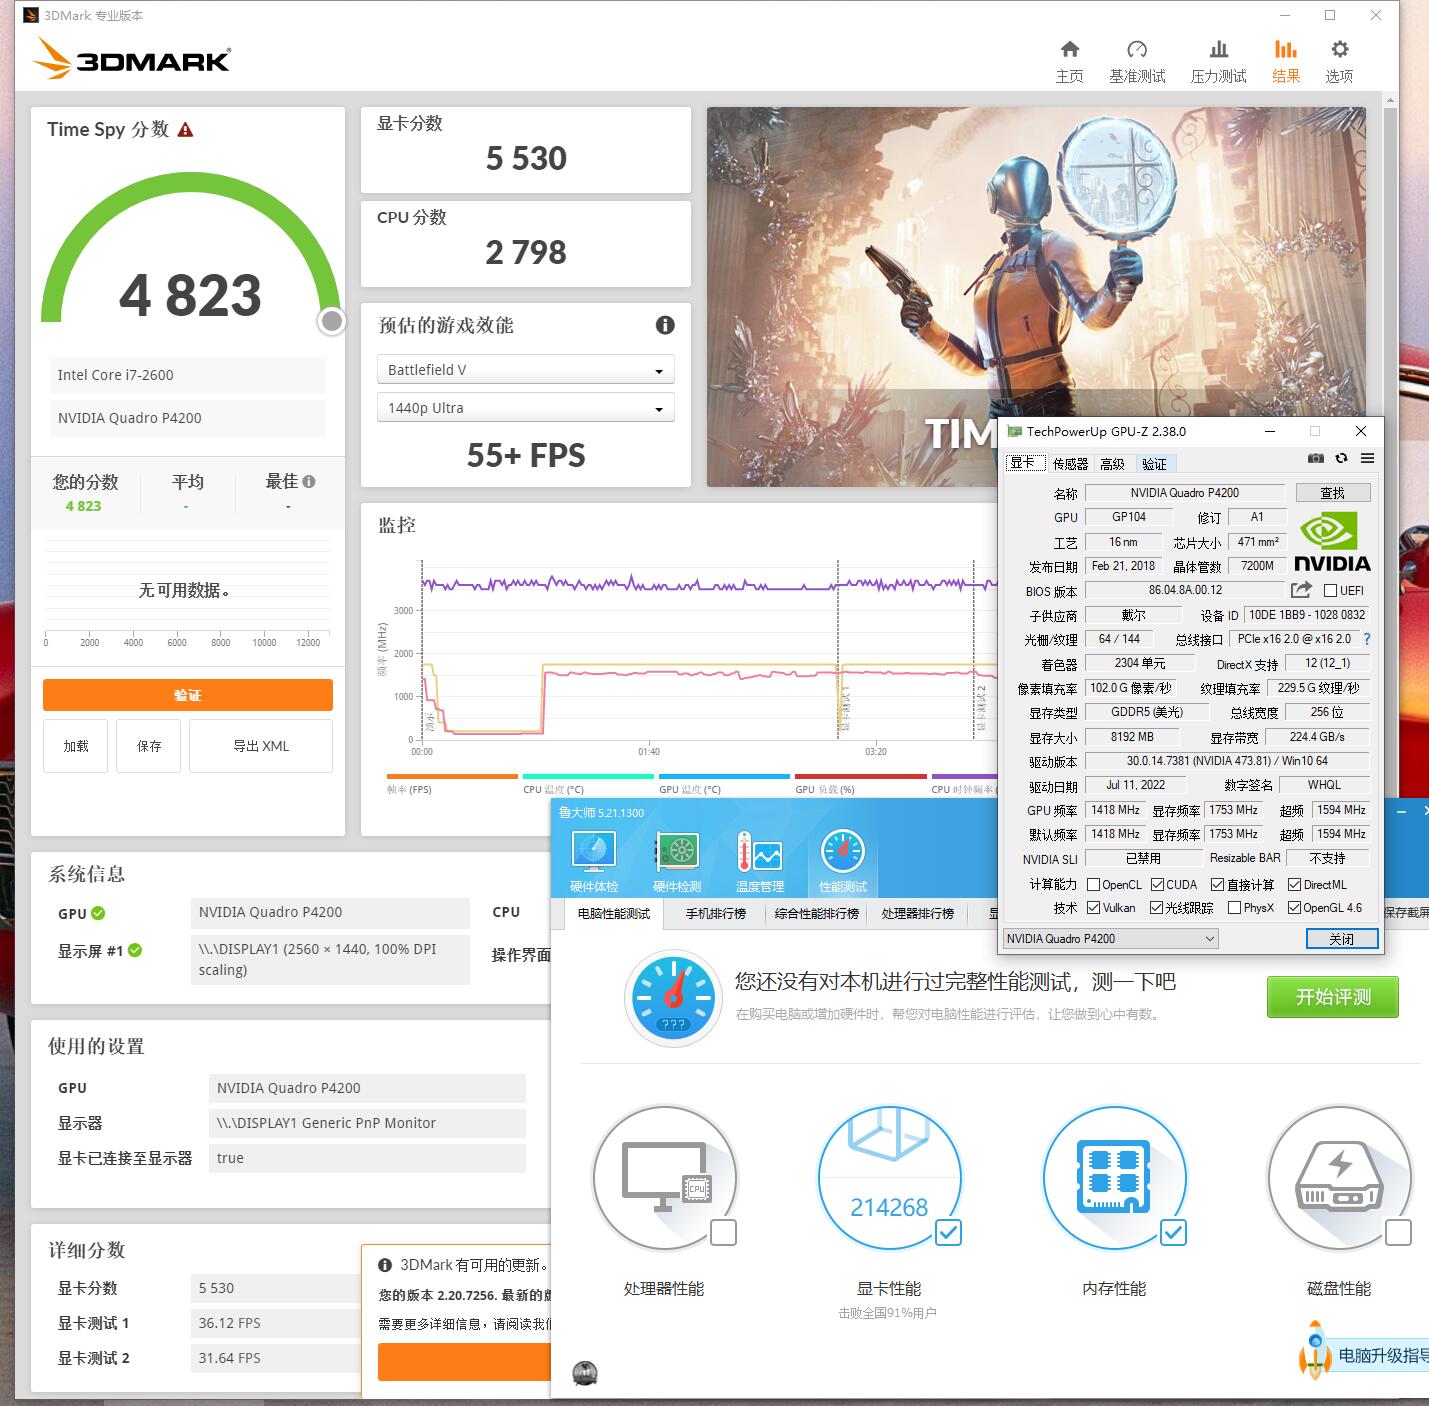This screenshot has width=1429, height=1406.
Task: Toggle the OpenGL 4.6 checkbox
Action: pos(1294,908)
